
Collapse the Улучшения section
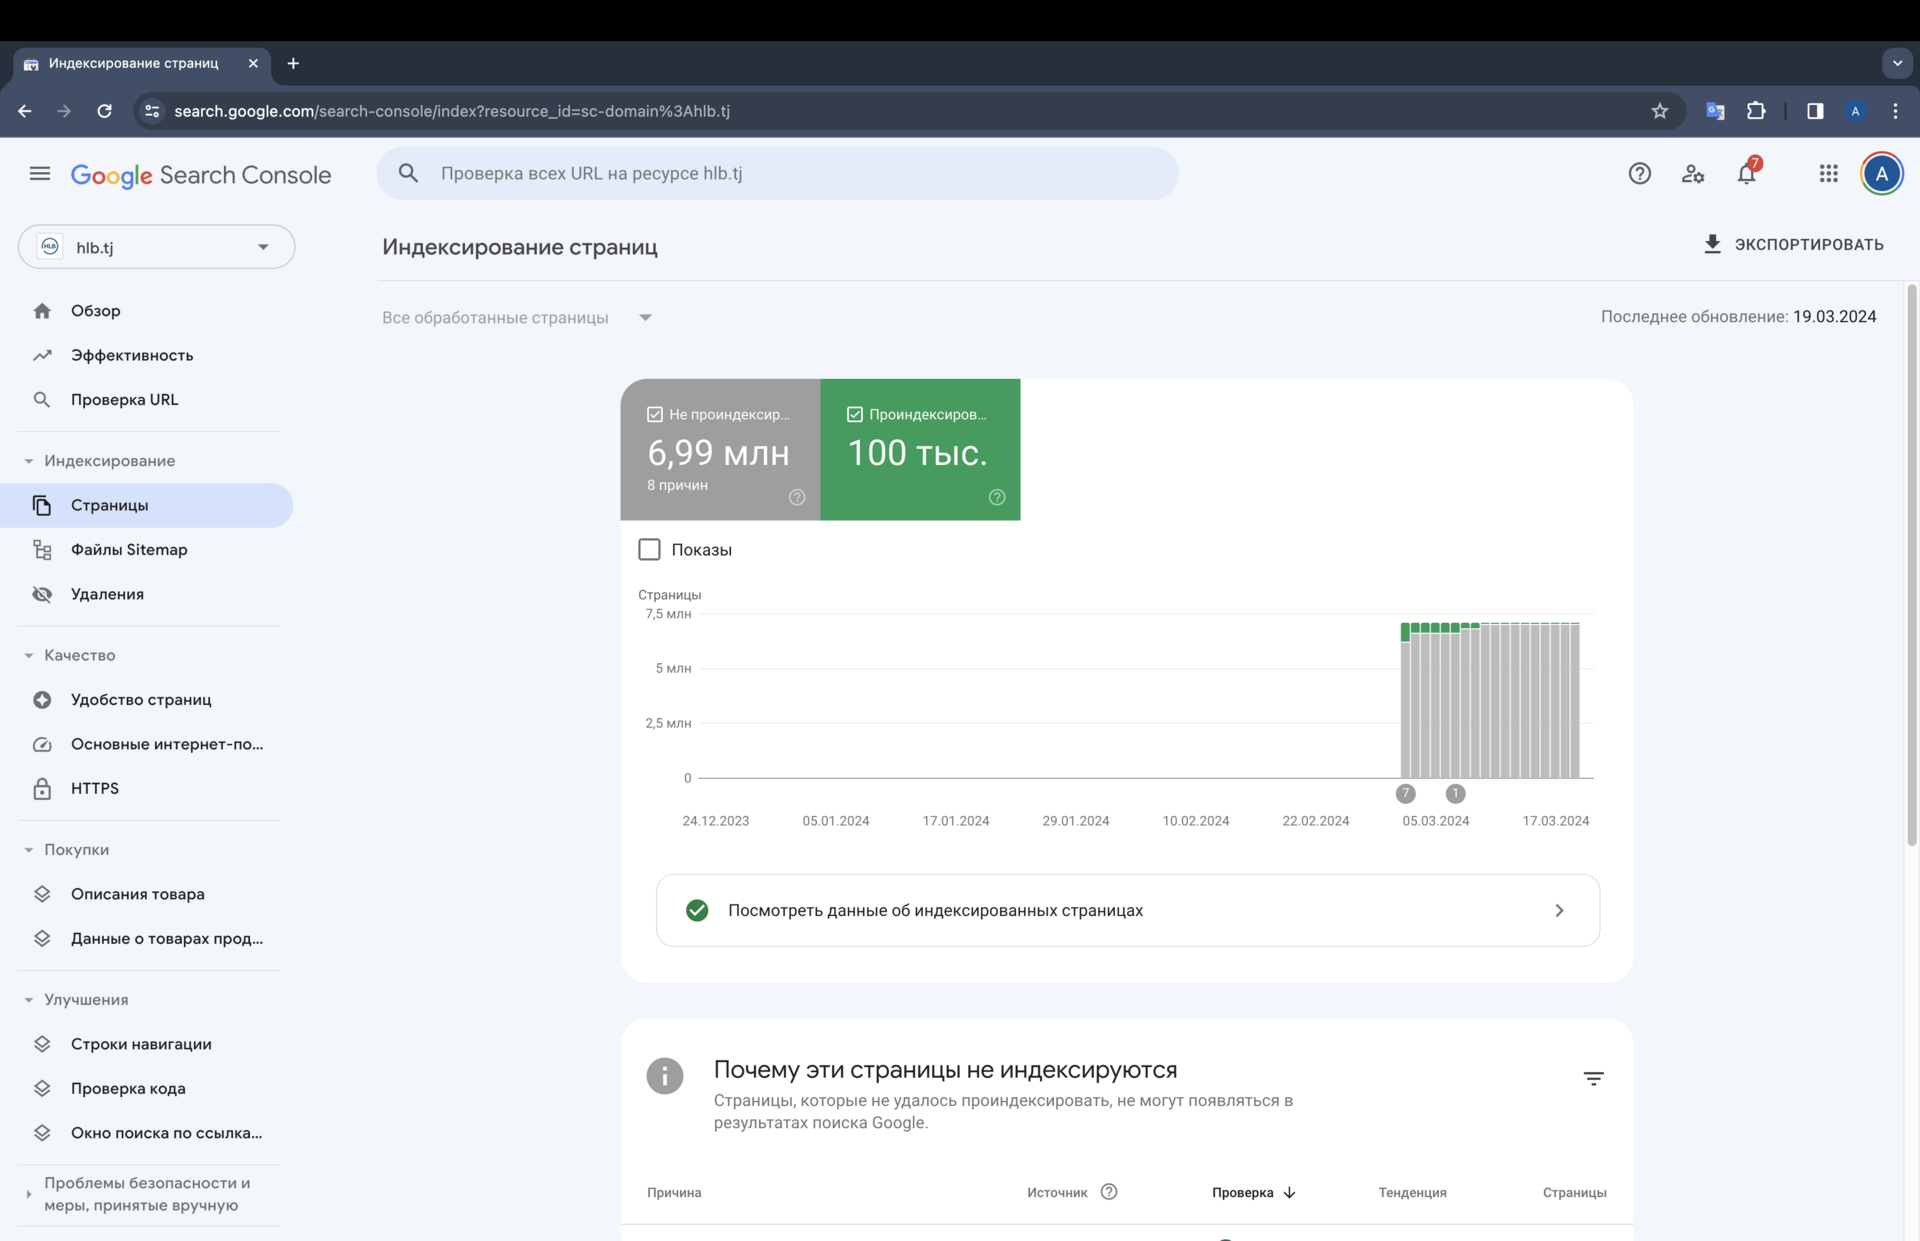28,999
